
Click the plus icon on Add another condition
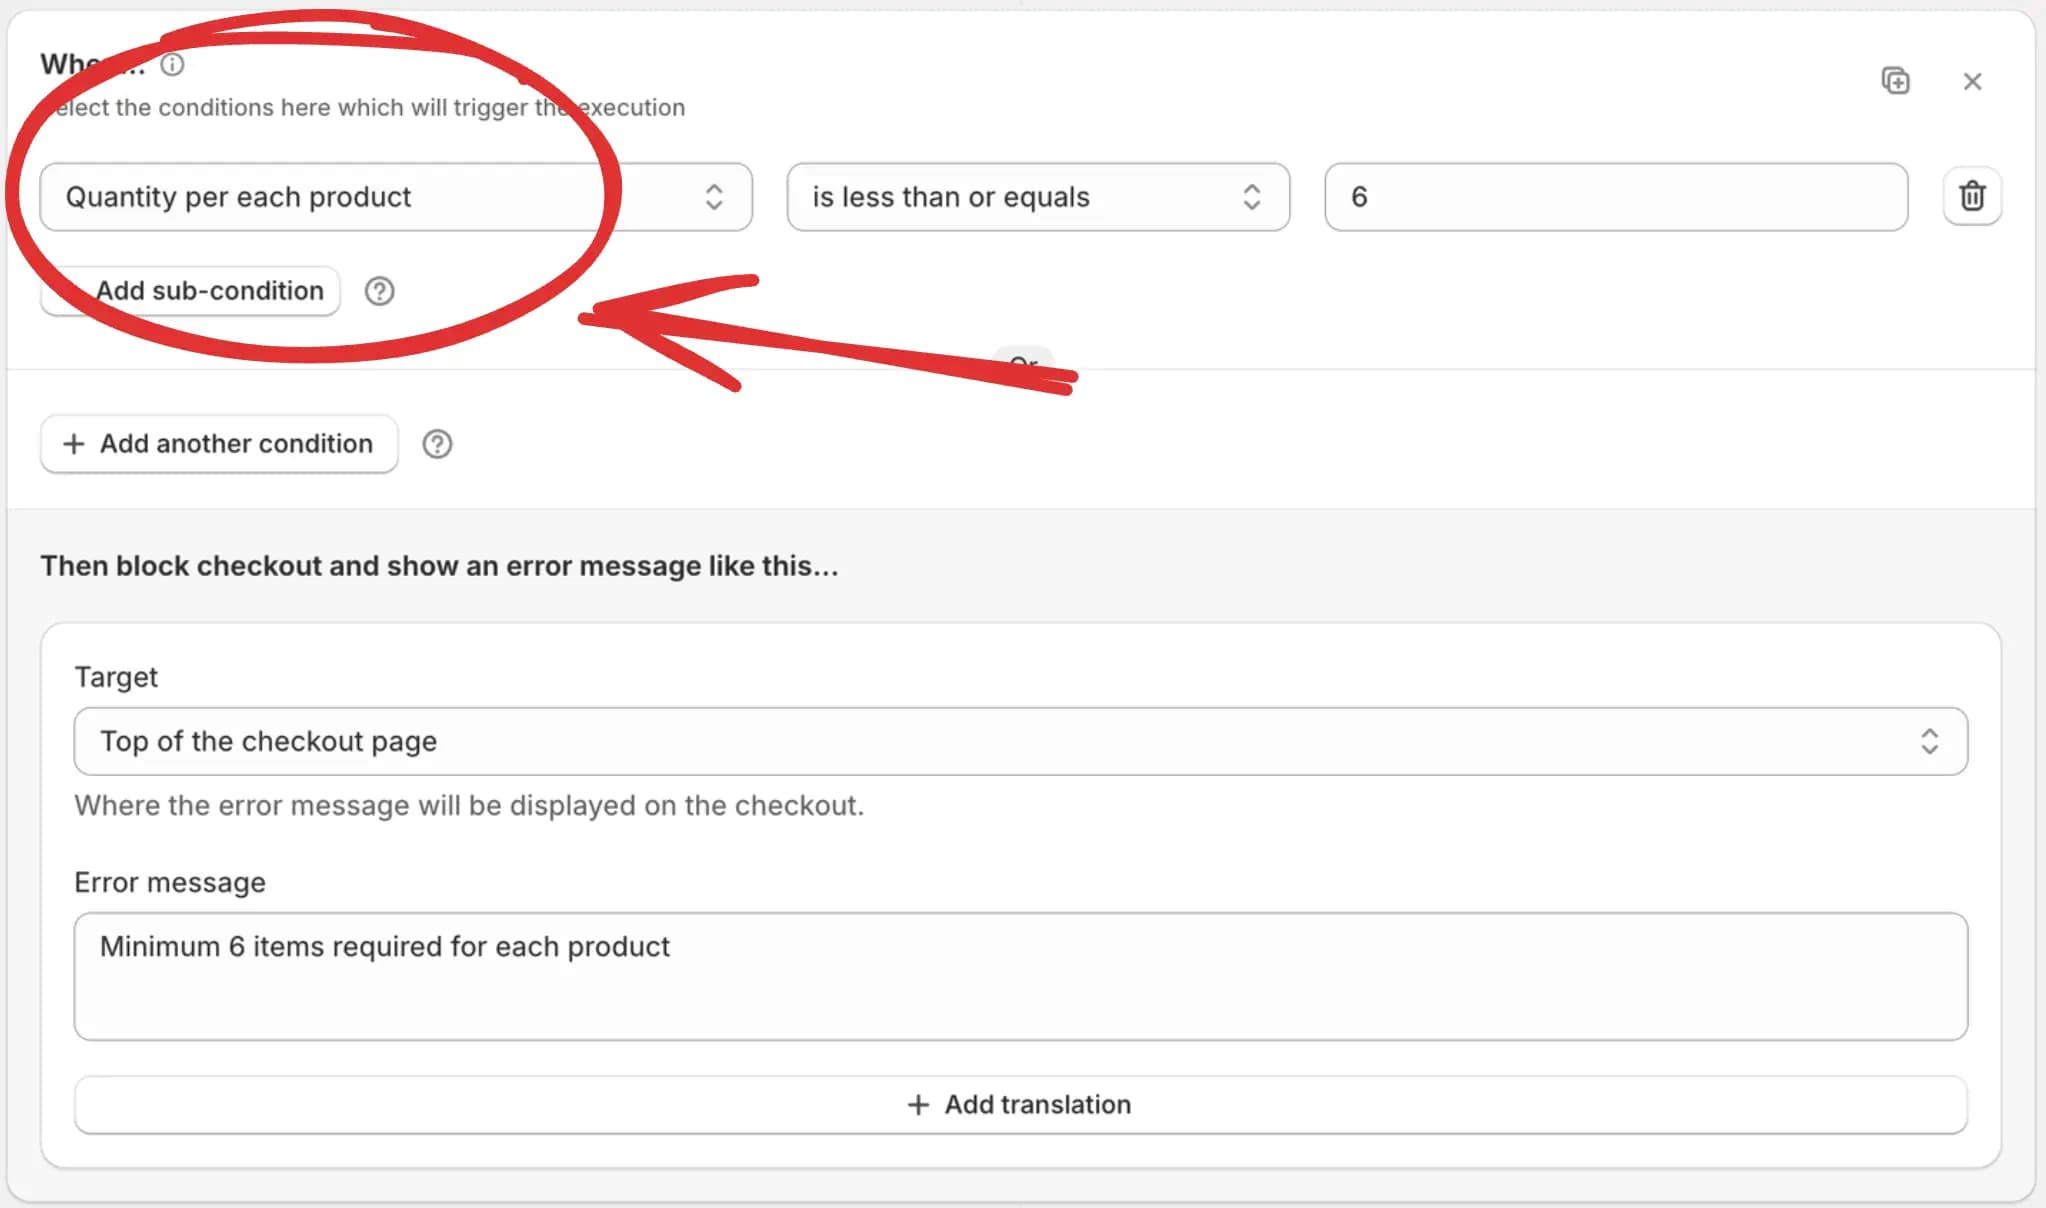[73, 443]
